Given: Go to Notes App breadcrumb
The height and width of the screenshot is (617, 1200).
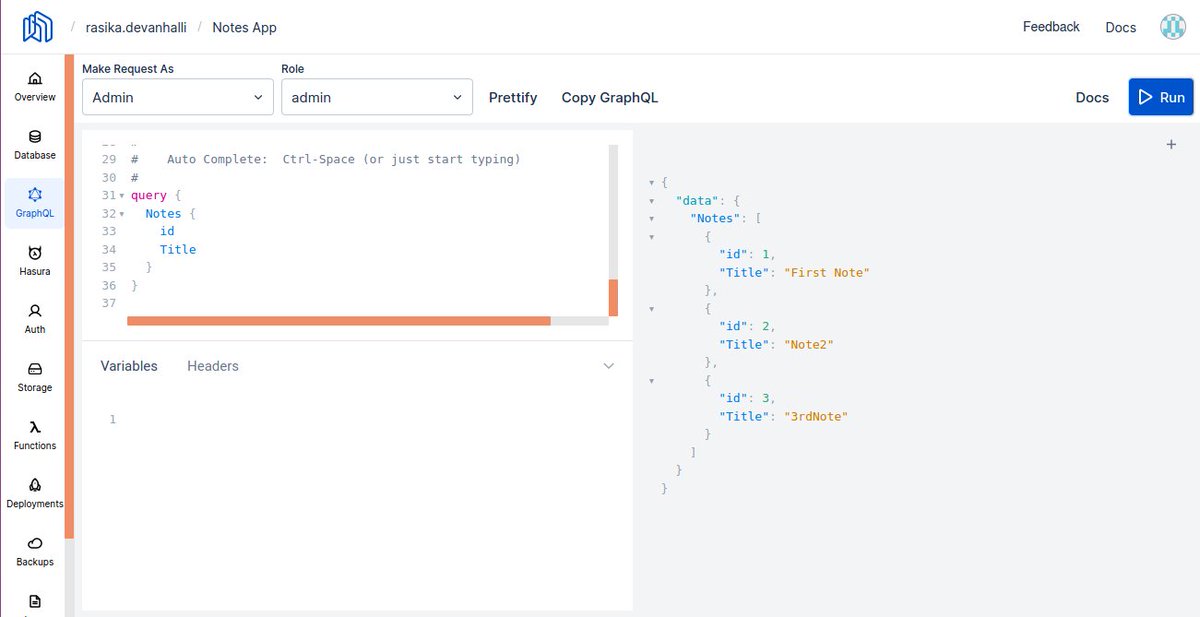Looking at the screenshot, I should [244, 27].
